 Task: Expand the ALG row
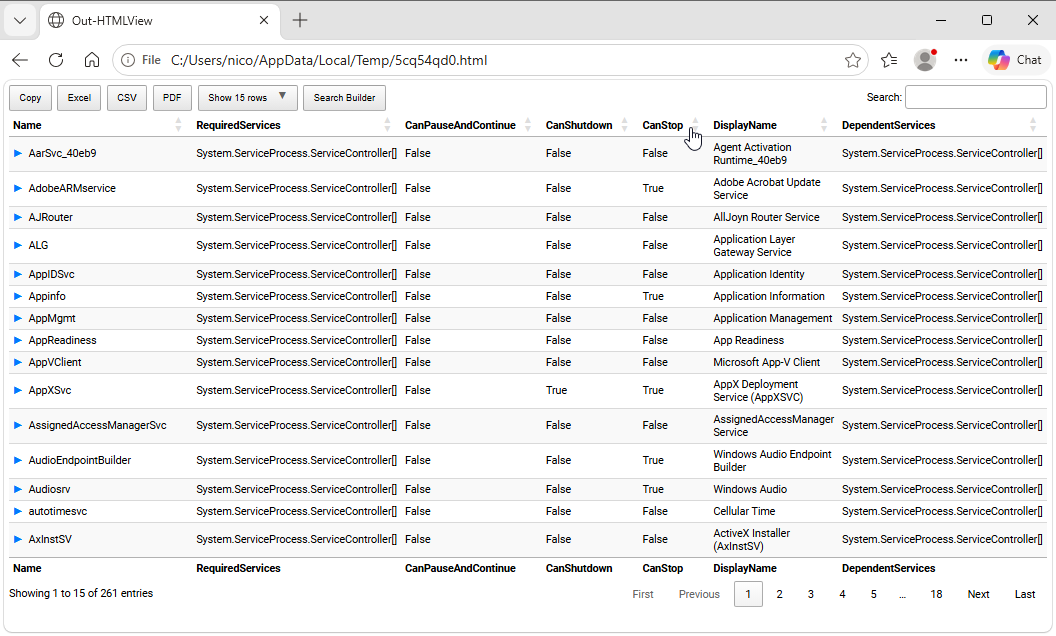click(18, 245)
